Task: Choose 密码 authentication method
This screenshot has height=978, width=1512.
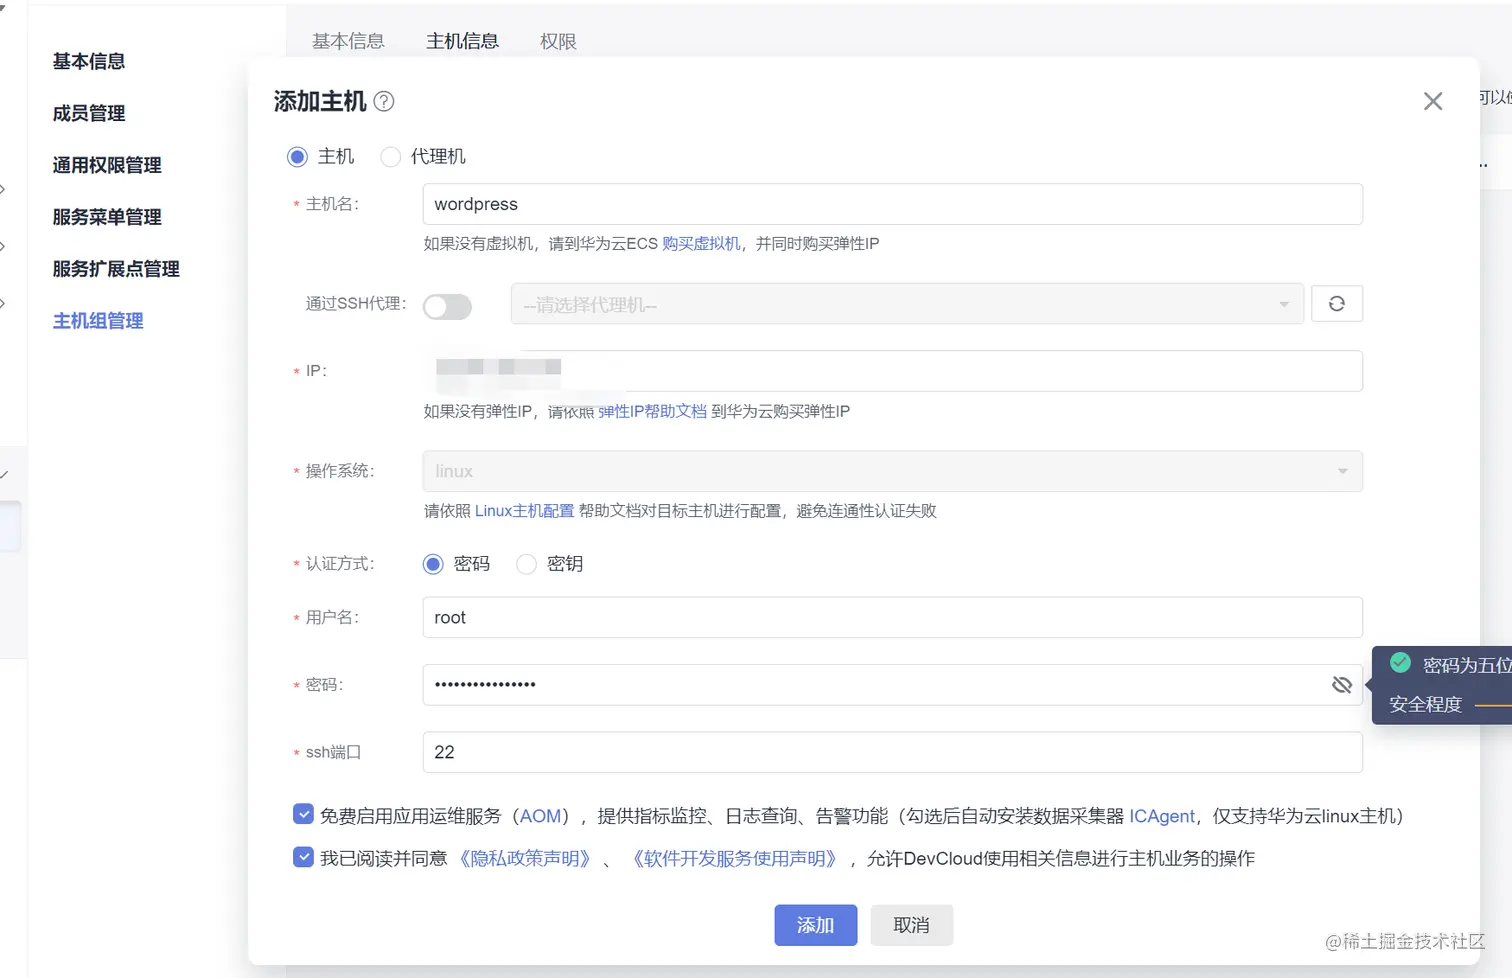Action: click(433, 564)
